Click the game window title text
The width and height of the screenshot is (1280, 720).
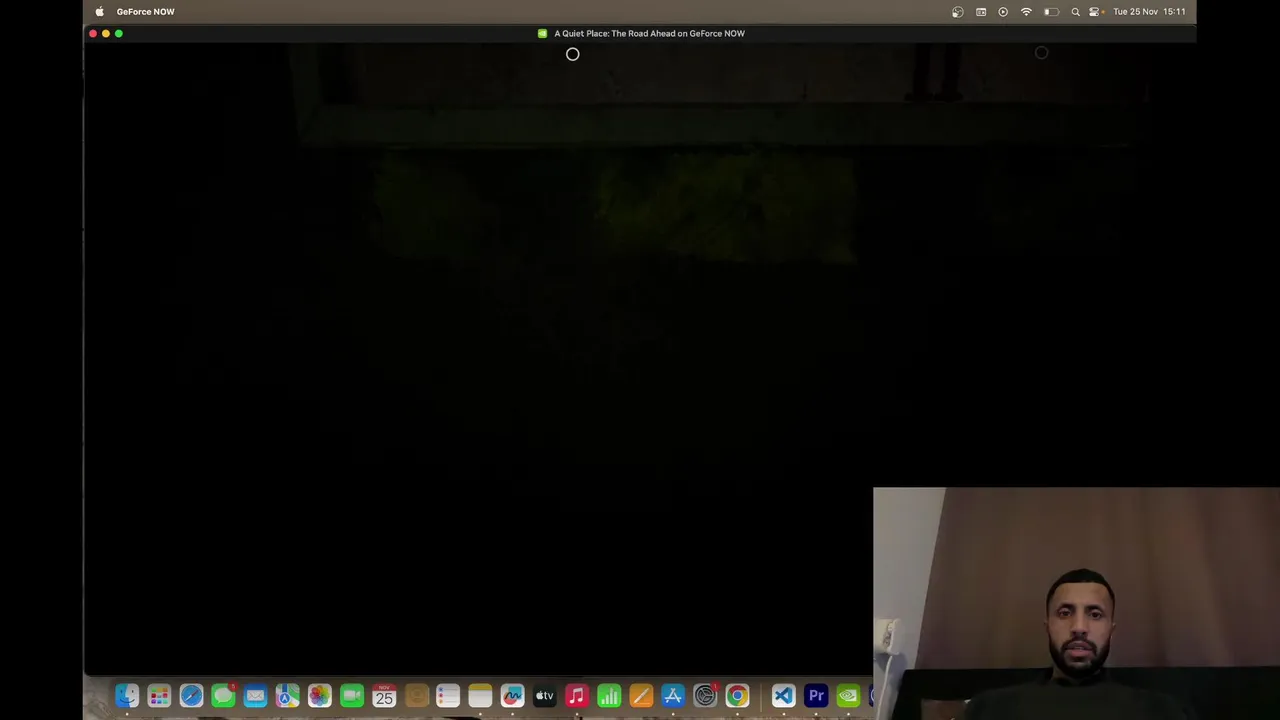[x=649, y=33]
